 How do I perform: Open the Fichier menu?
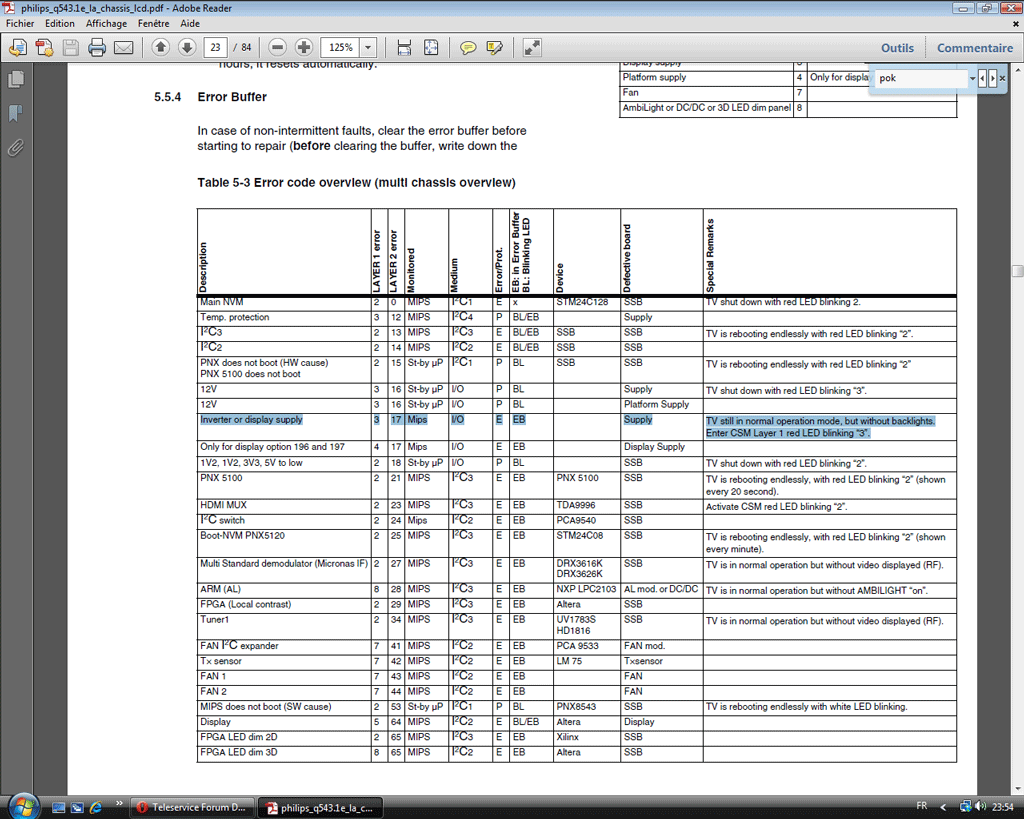[20, 24]
